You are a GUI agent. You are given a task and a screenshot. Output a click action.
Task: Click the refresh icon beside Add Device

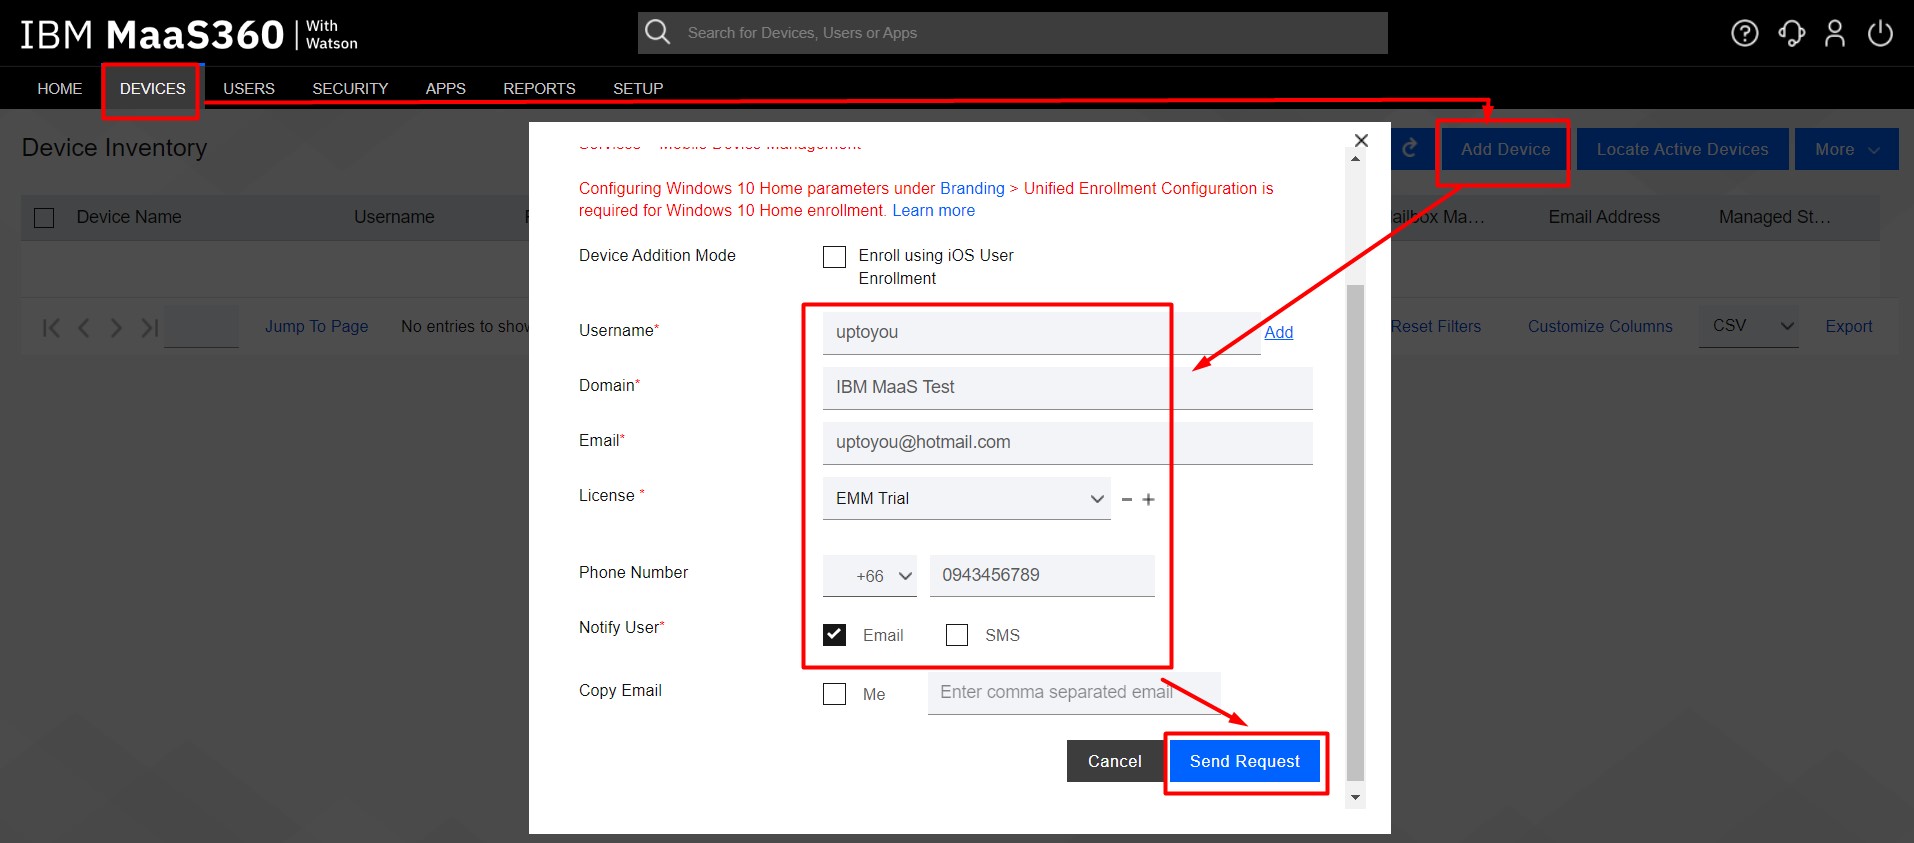click(x=1410, y=148)
